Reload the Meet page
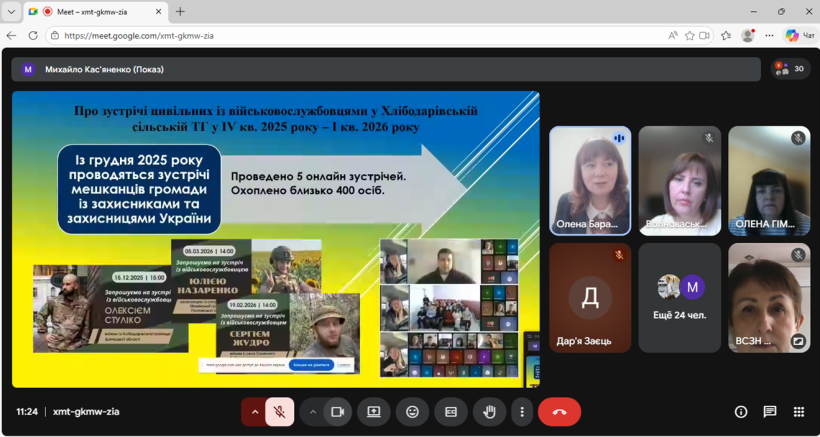Viewport: 820px width, 437px height. [33, 36]
